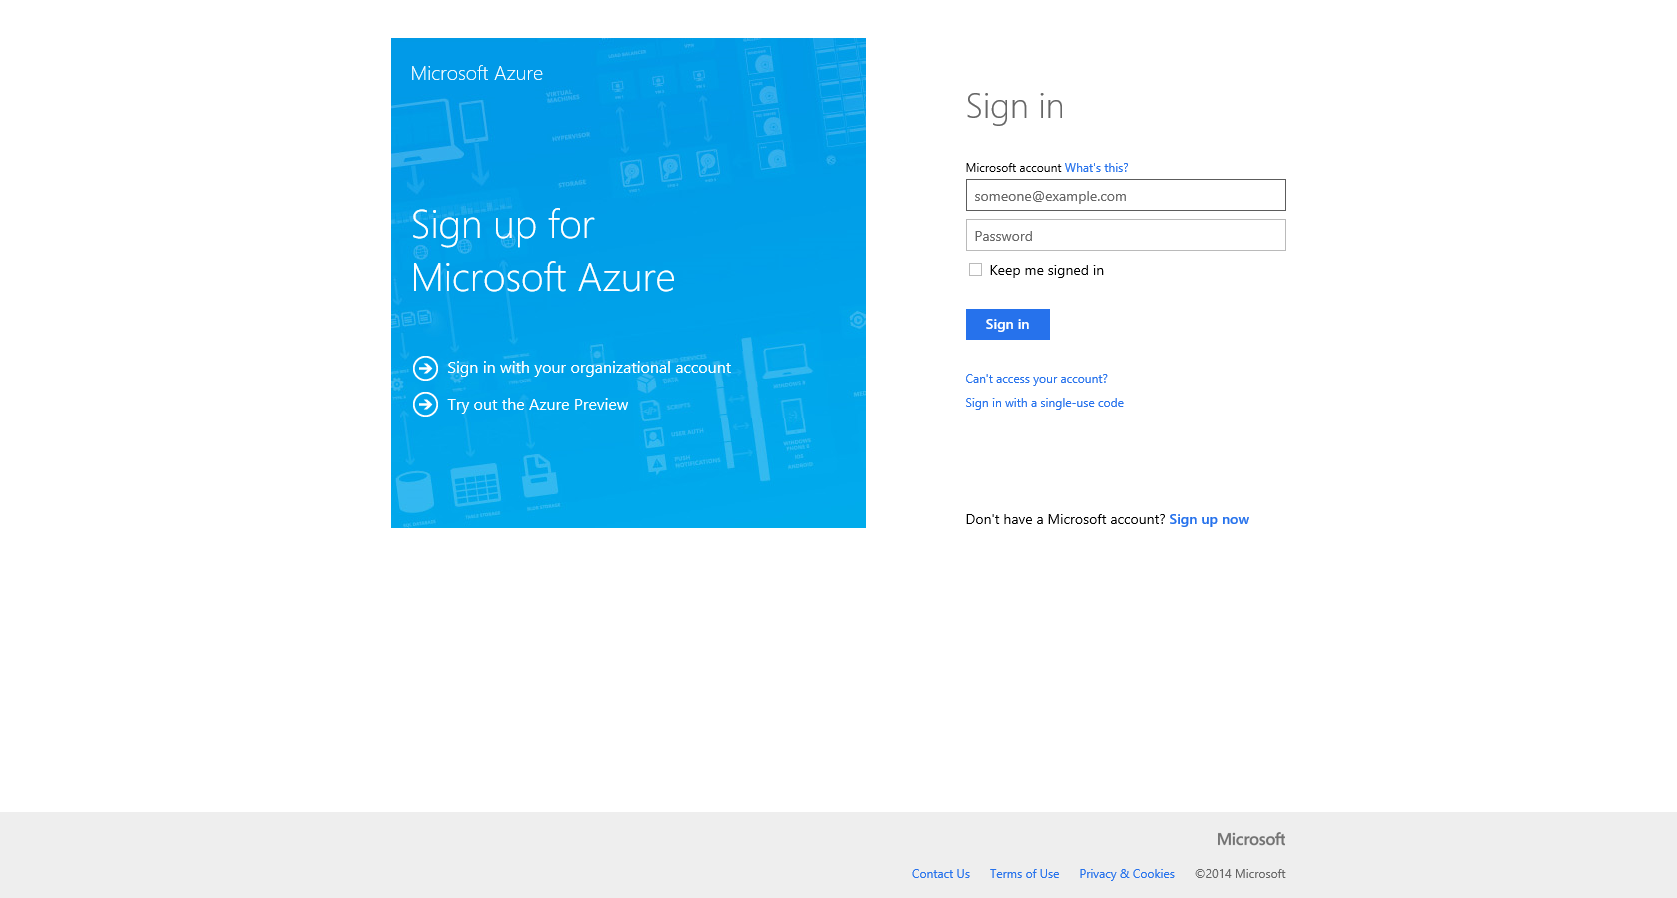Open Contact Us in the footer
The height and width of the screenshot is (898, 1677).
[941, 874]
